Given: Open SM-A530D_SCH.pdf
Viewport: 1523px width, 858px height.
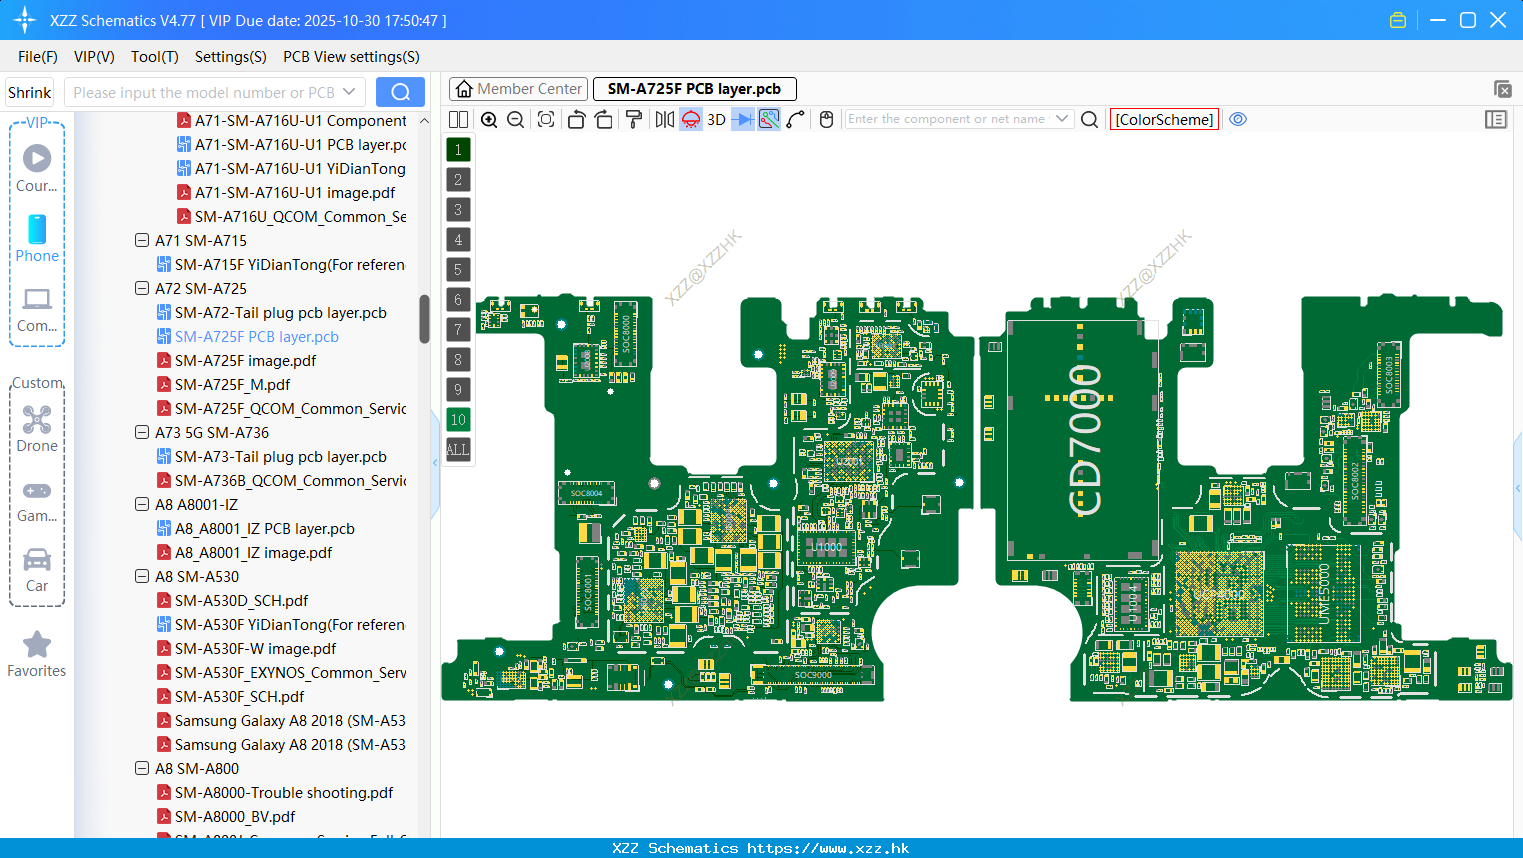Looking at the screenshot, I should tap(241, 600).
